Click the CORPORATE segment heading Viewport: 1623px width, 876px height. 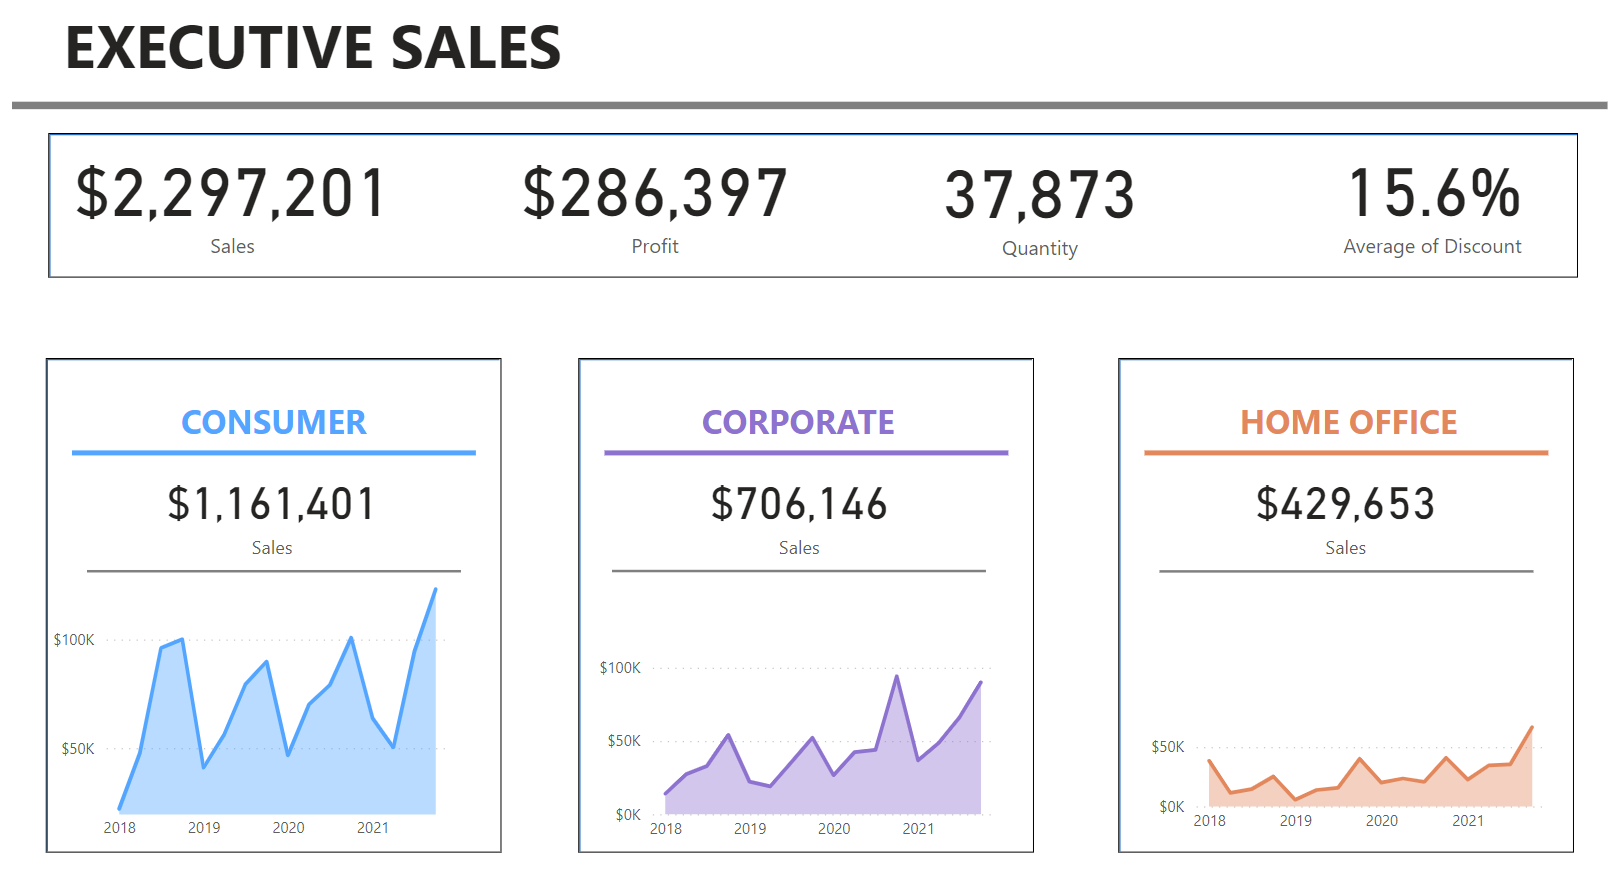pyautogui.click(x=798, y=423)
